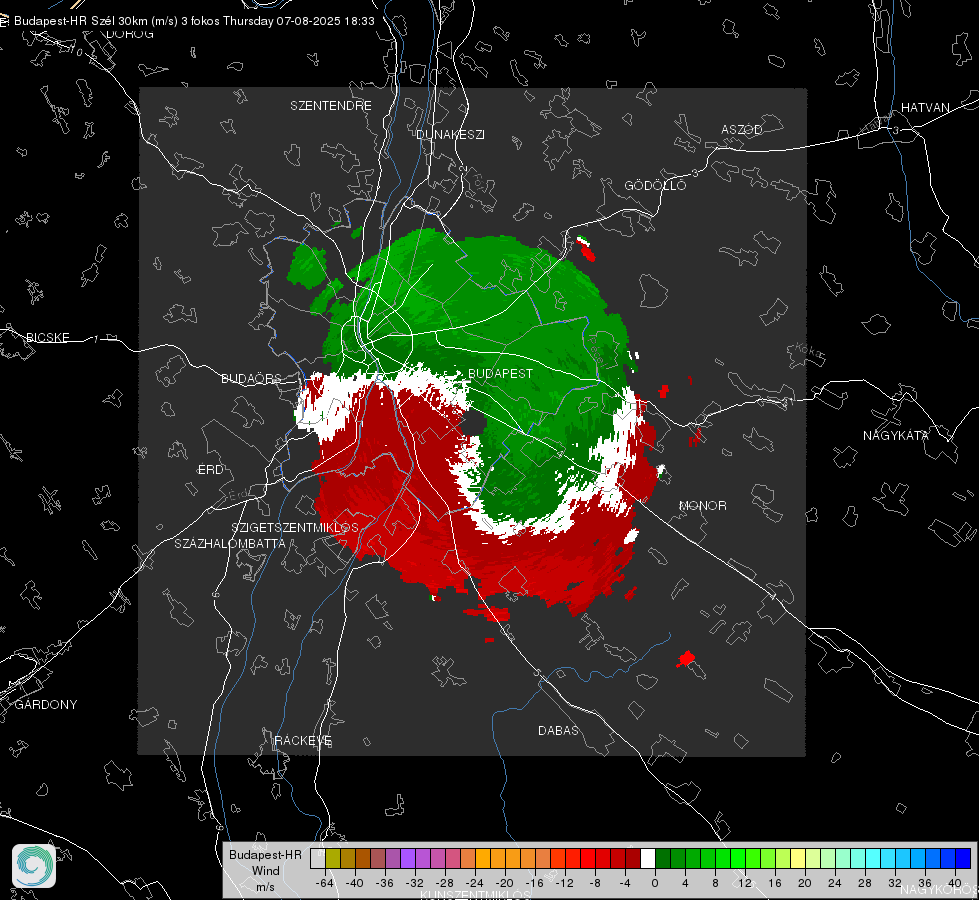Click the 28 value on the legend scale
Viewport: 979px width, 900px height.
coord(865,883)
